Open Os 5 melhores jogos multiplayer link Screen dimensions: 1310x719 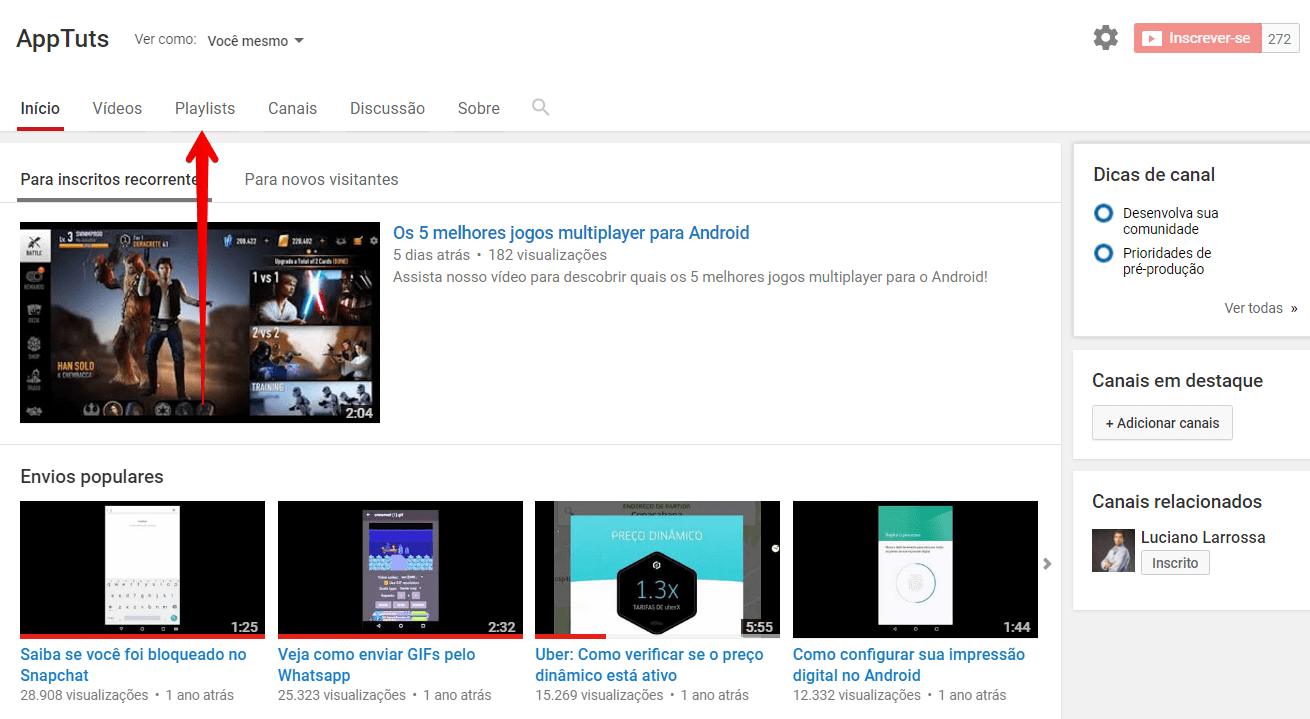pos(571,233)
